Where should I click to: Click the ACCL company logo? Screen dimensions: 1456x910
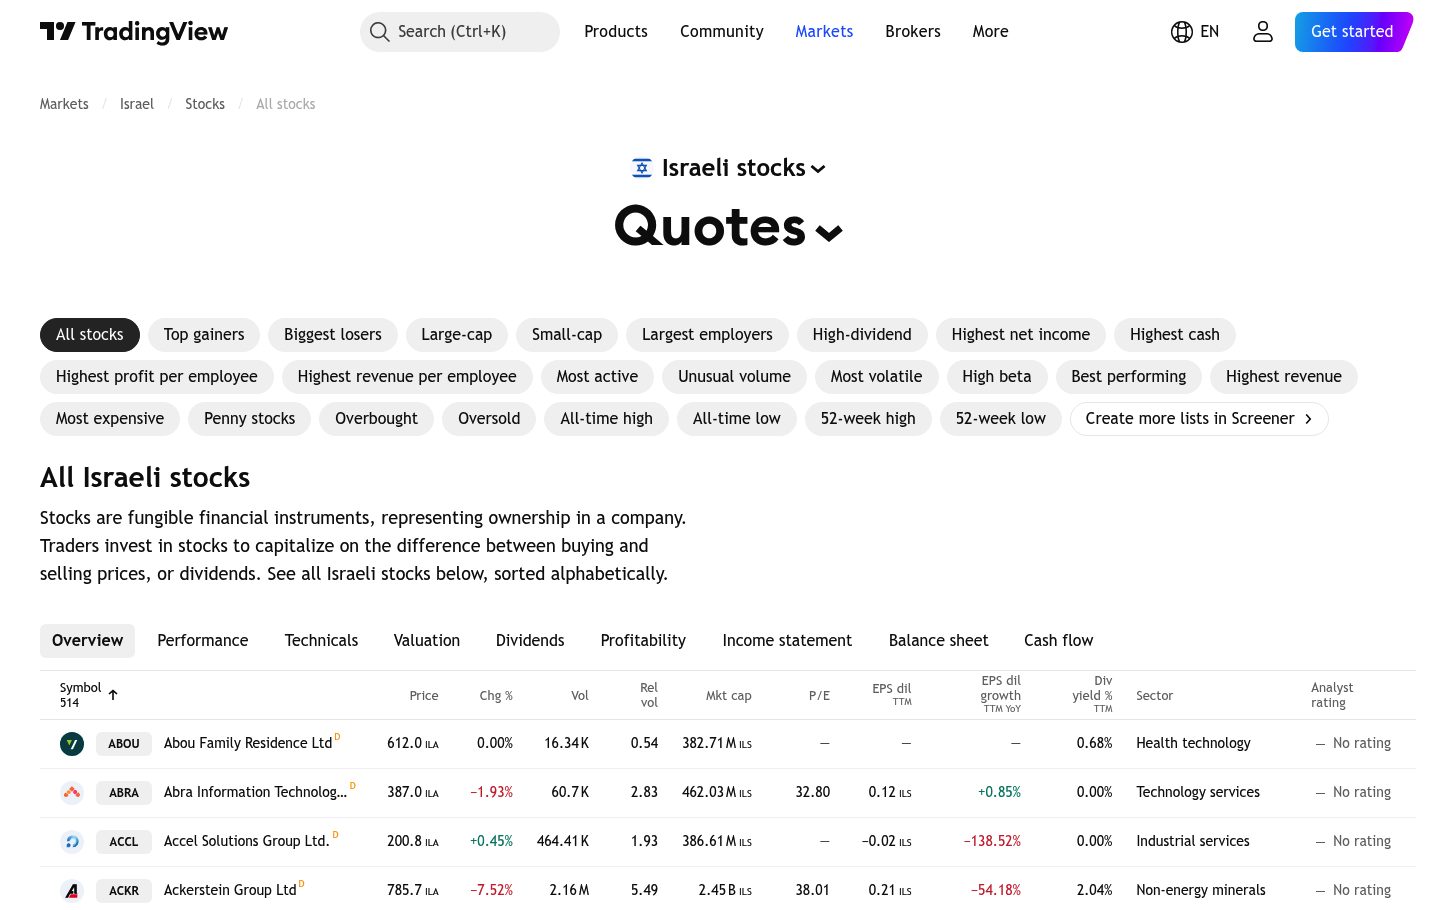click(72, 841)
